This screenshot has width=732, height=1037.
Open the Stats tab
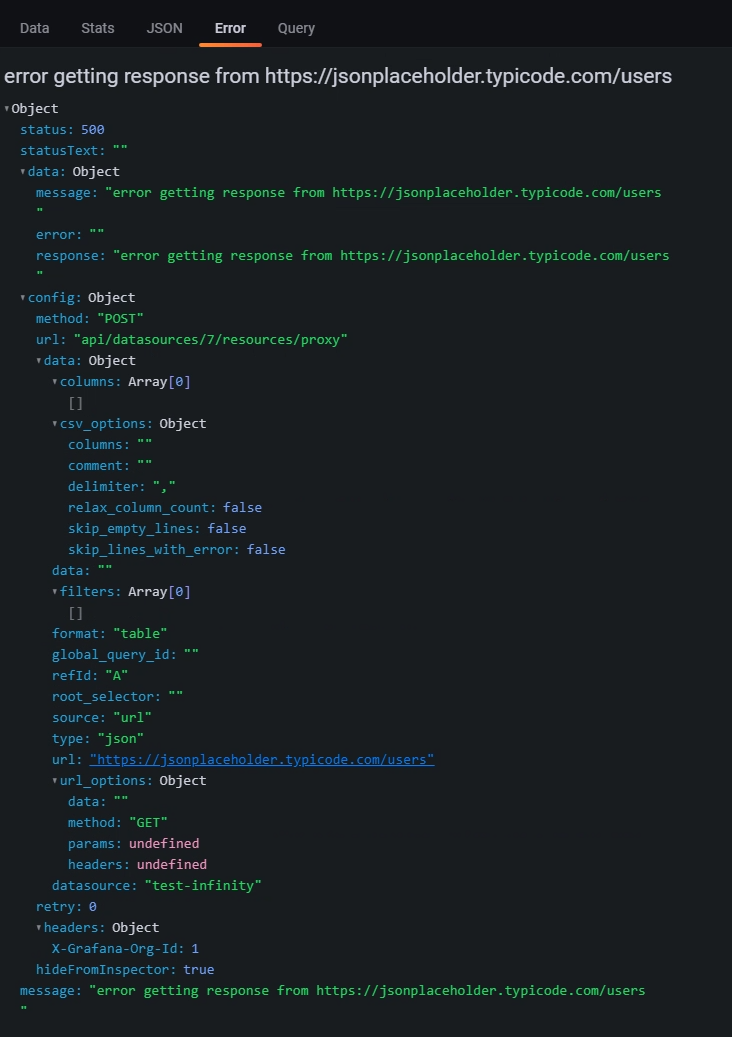[x=98, y=28]
